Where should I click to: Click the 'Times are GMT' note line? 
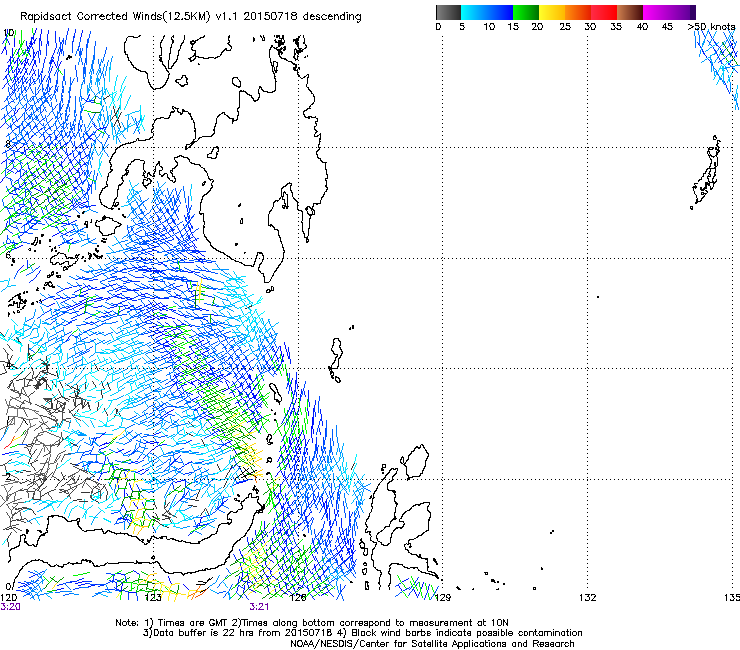pos(311,623)
